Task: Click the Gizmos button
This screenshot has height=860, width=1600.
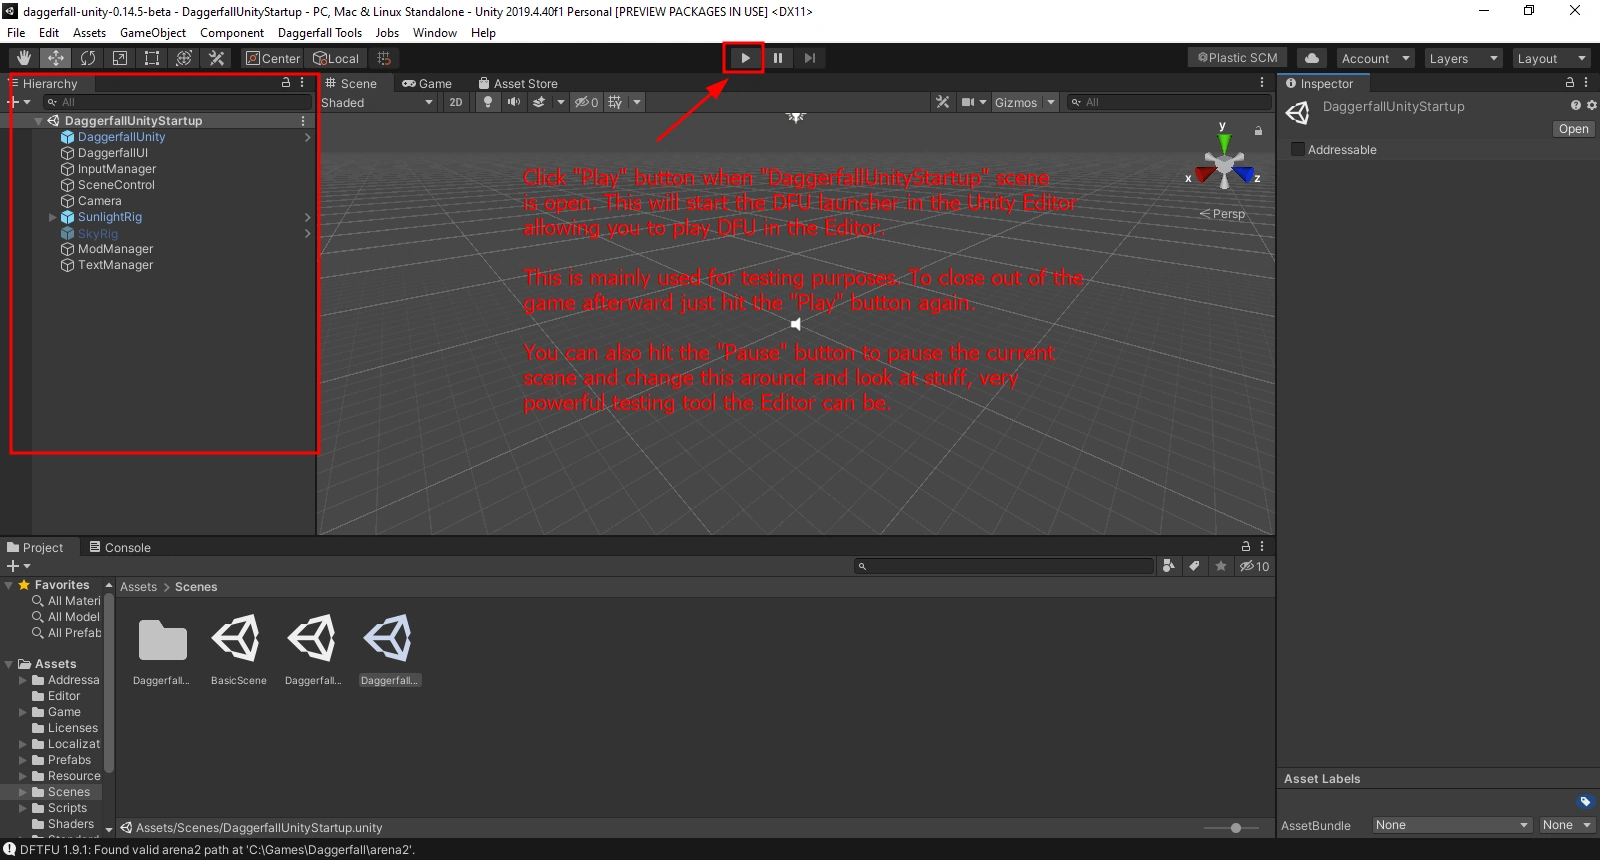Action: pyautogui.click(x=1016, y=102)
